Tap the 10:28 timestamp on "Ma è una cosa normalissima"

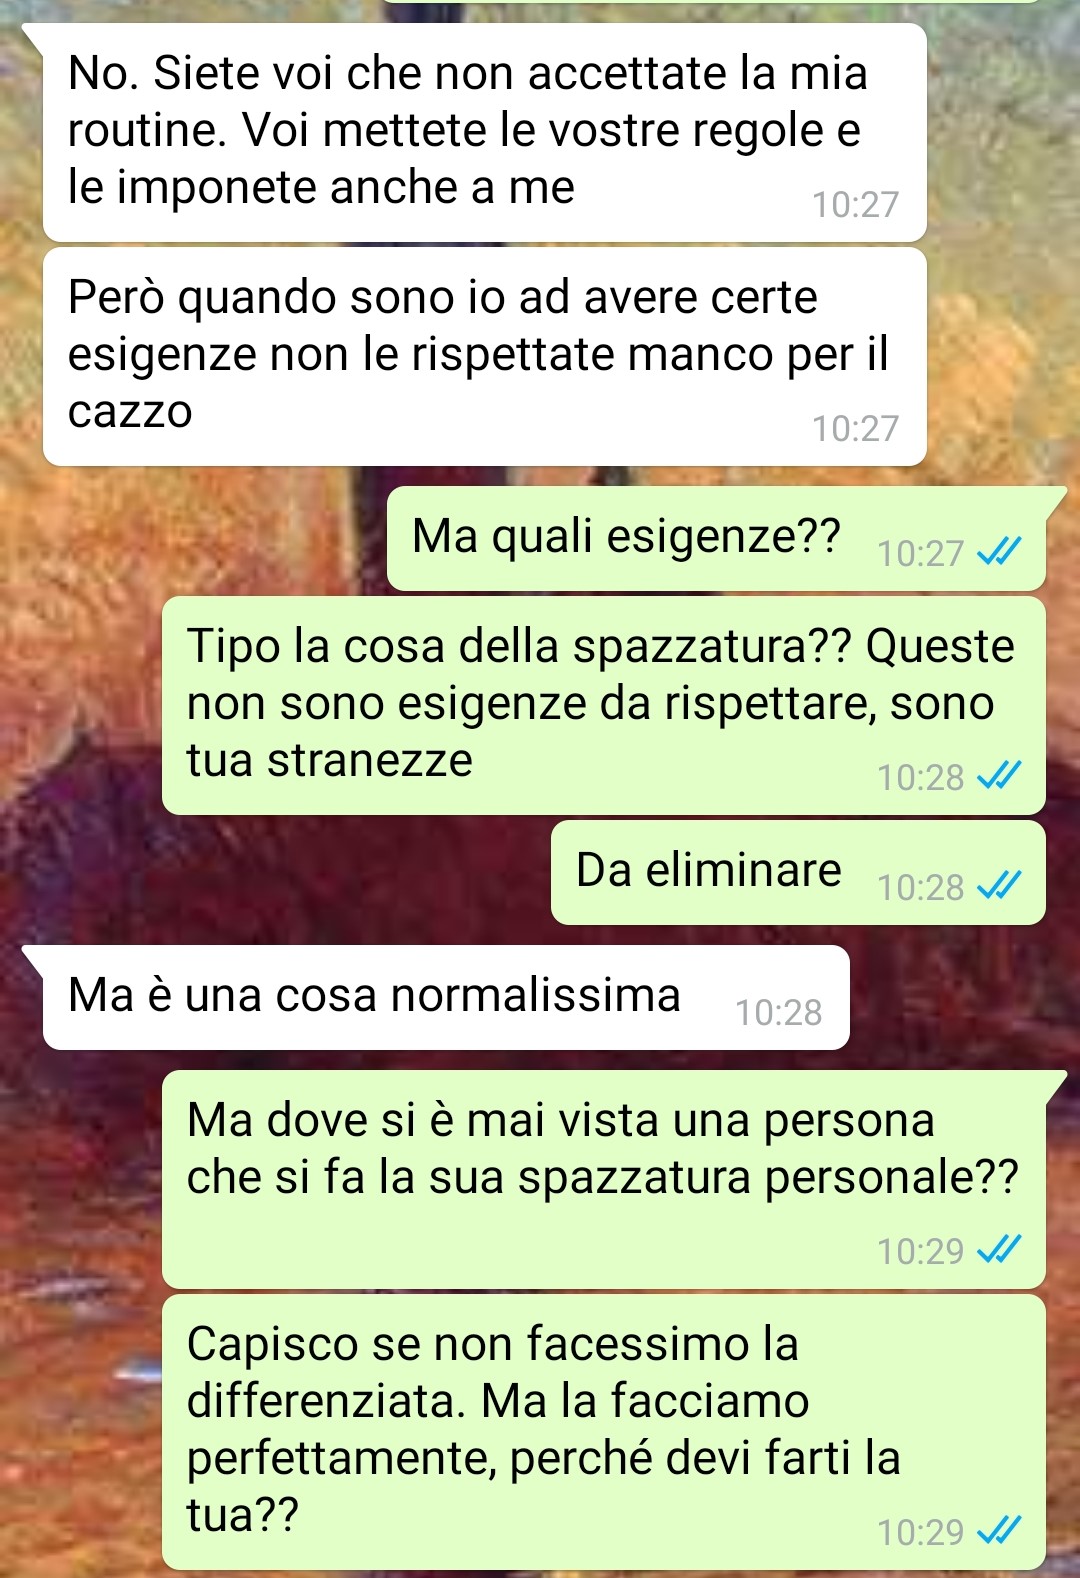click(x=779, y=1013)
